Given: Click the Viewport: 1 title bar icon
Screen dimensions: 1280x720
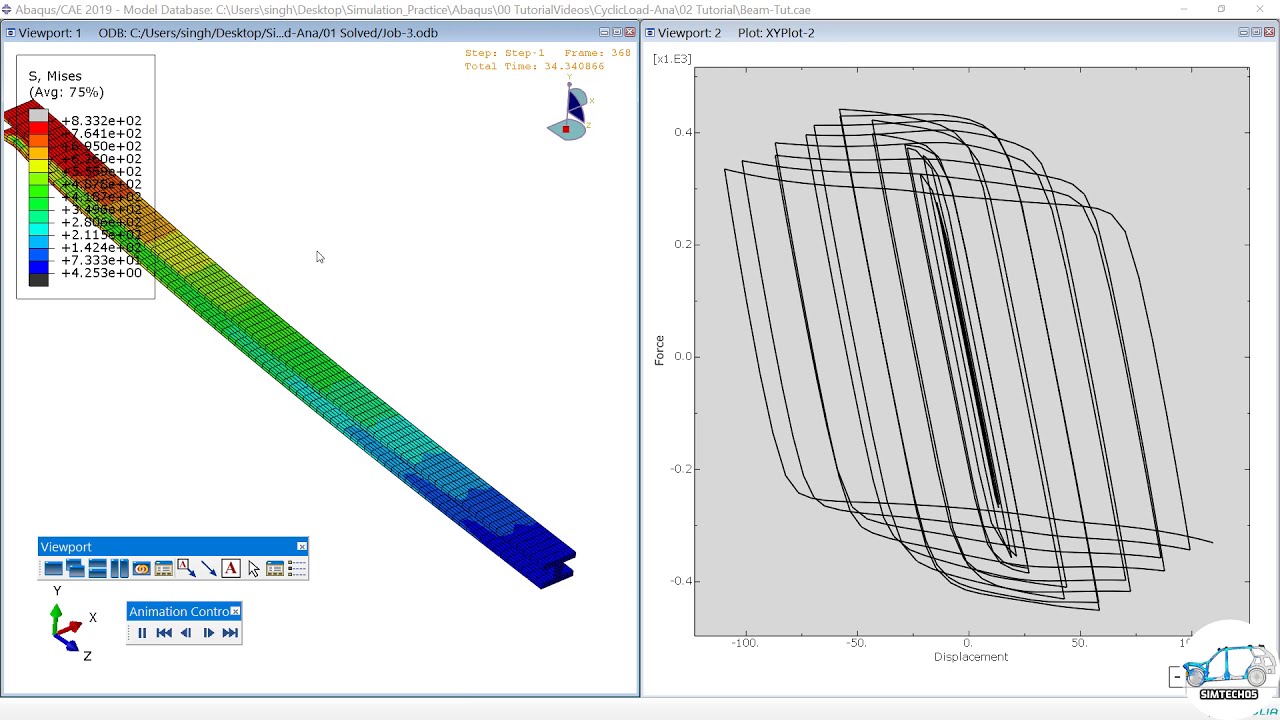Looking at the screenshot, I should (x=11, y=33).
